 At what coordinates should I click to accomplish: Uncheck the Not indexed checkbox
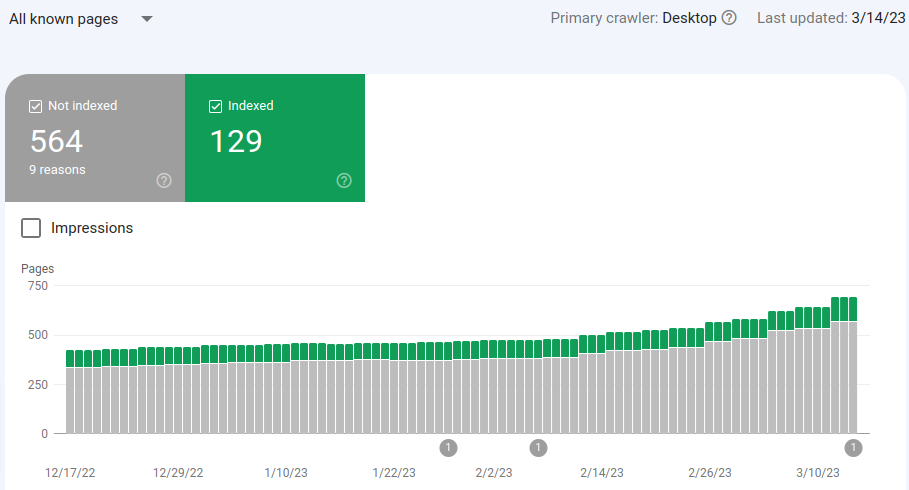click(36, 106)
